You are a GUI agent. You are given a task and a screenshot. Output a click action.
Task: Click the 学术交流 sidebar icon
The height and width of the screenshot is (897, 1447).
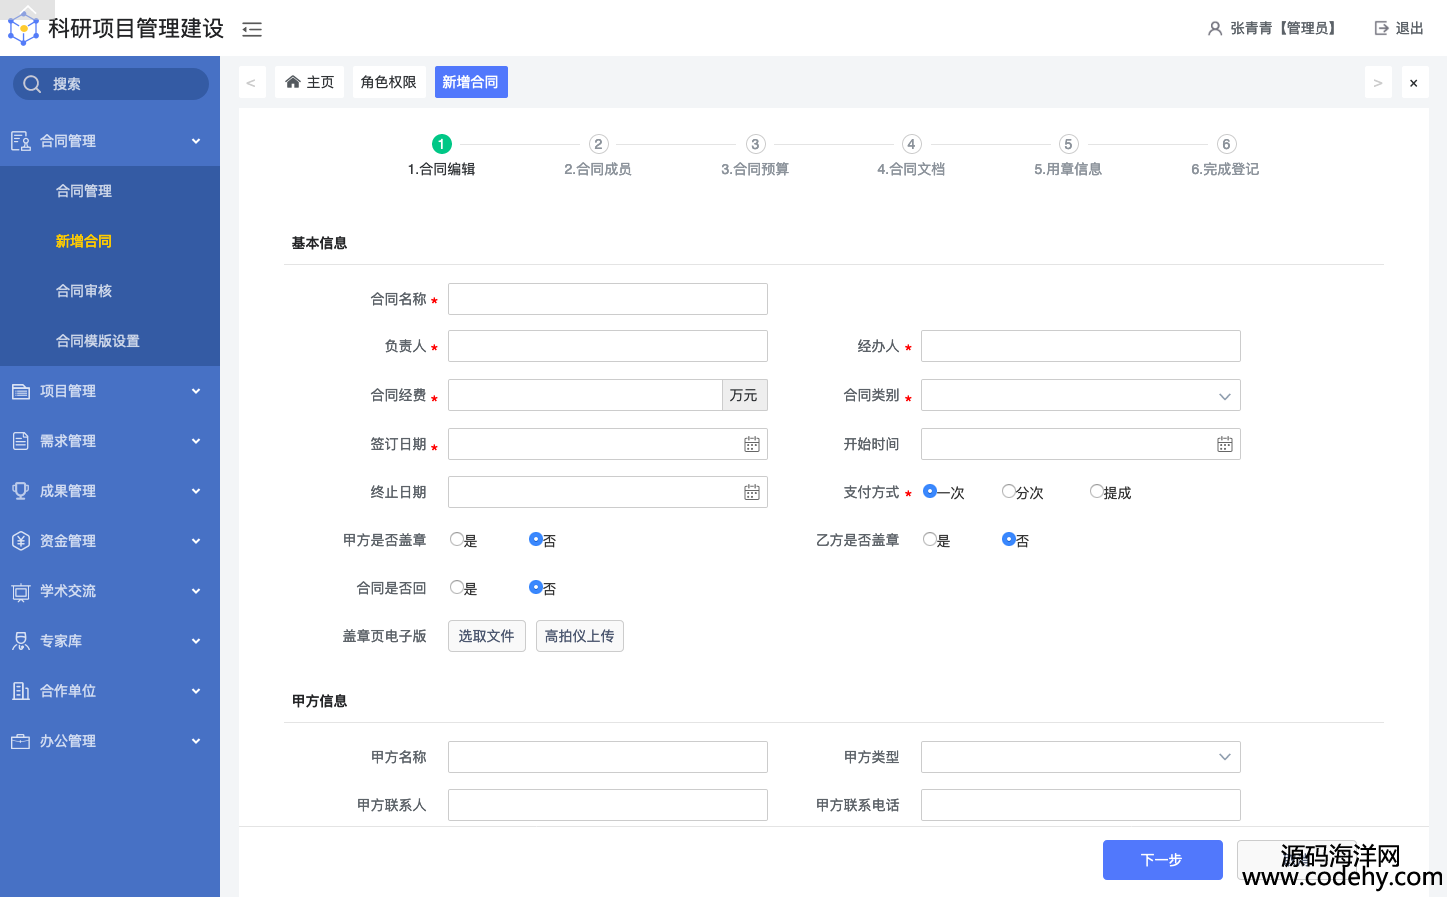(21, 591)
